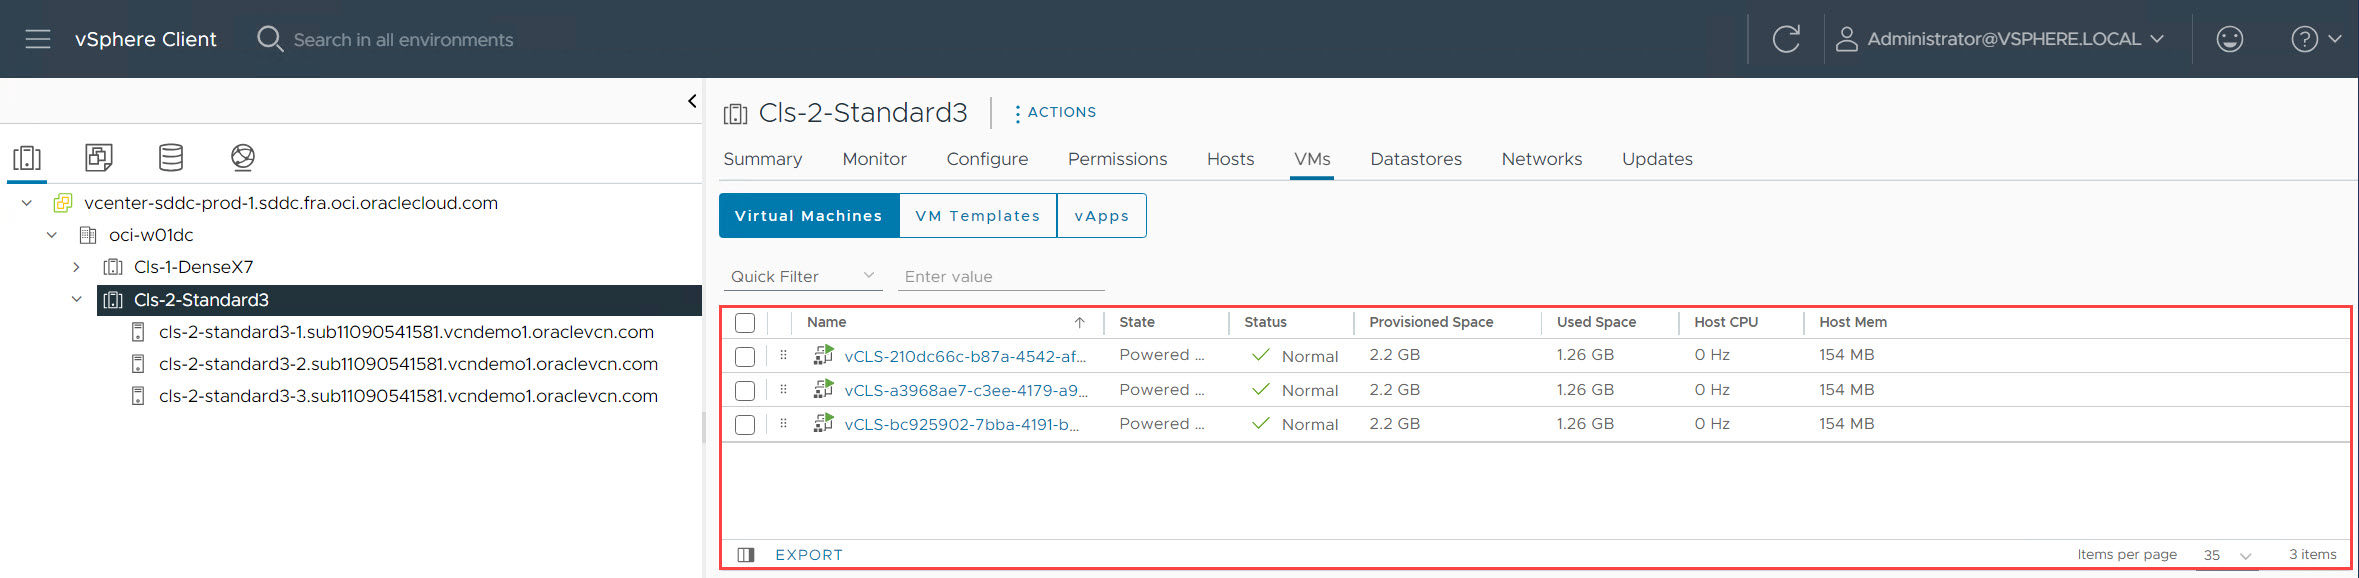This screenshot has height=578, width=2359.
Task: Check the vCLS-a3968ae7 VM checkbox
Action: [x=745, y=390]
